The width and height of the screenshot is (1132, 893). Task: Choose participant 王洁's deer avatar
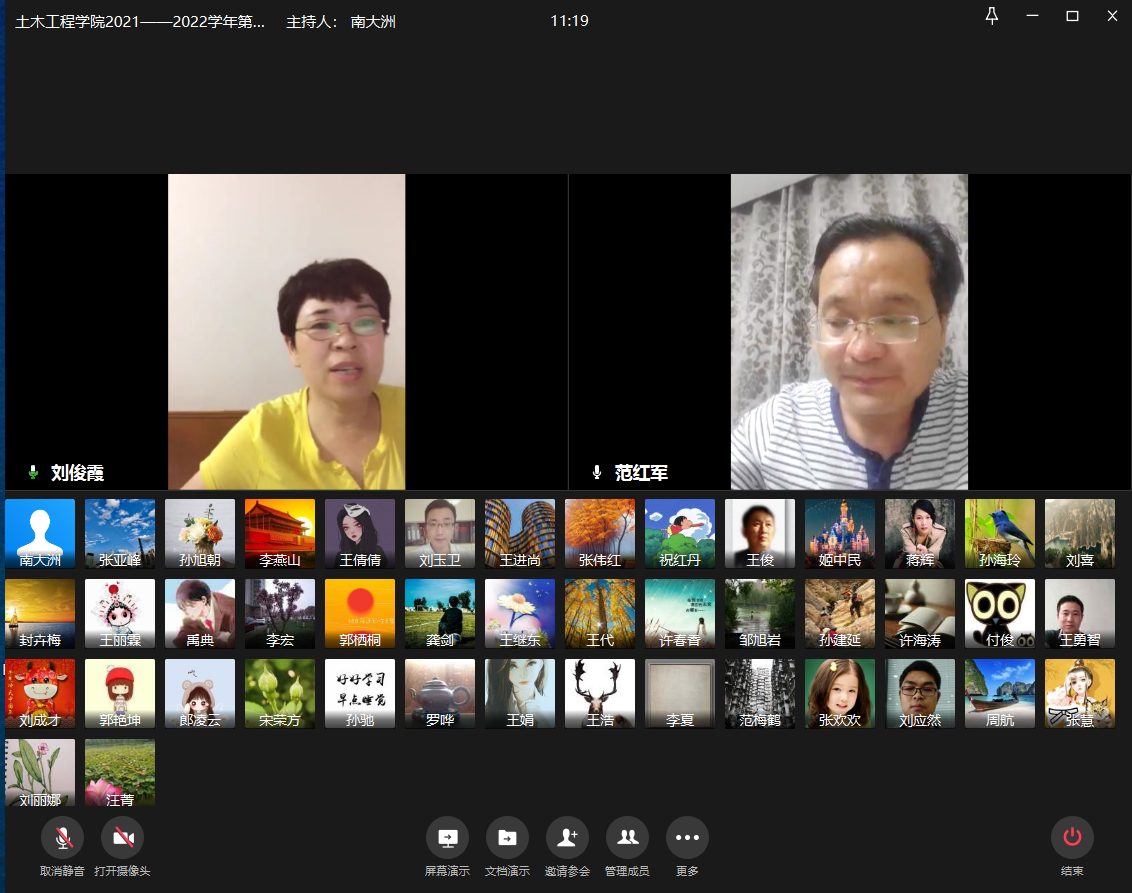pos(600,693)
